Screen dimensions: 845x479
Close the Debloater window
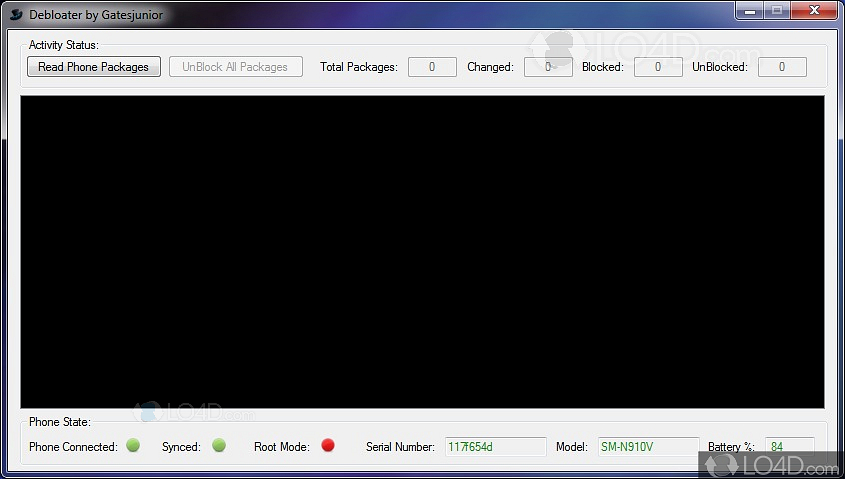(x=814, y=10)
